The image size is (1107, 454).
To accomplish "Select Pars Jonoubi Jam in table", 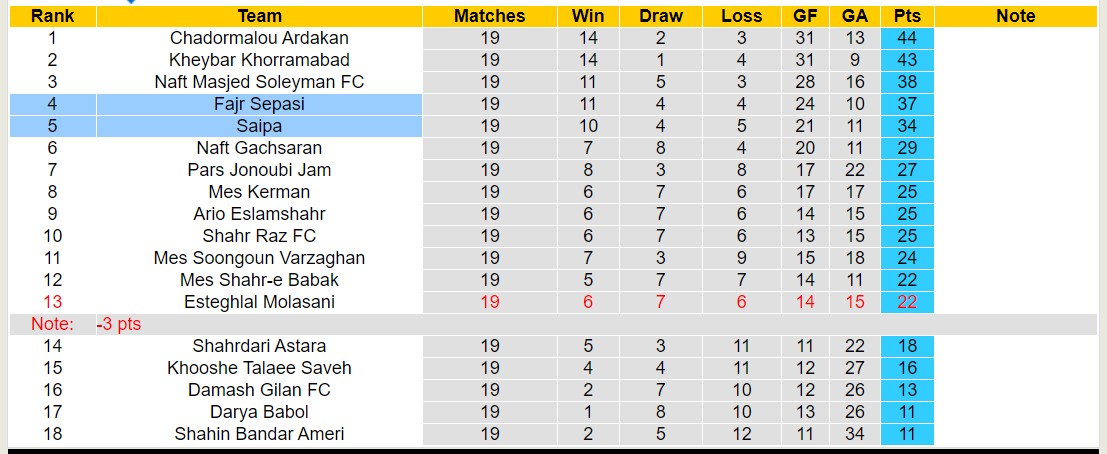I will (259, 170).
